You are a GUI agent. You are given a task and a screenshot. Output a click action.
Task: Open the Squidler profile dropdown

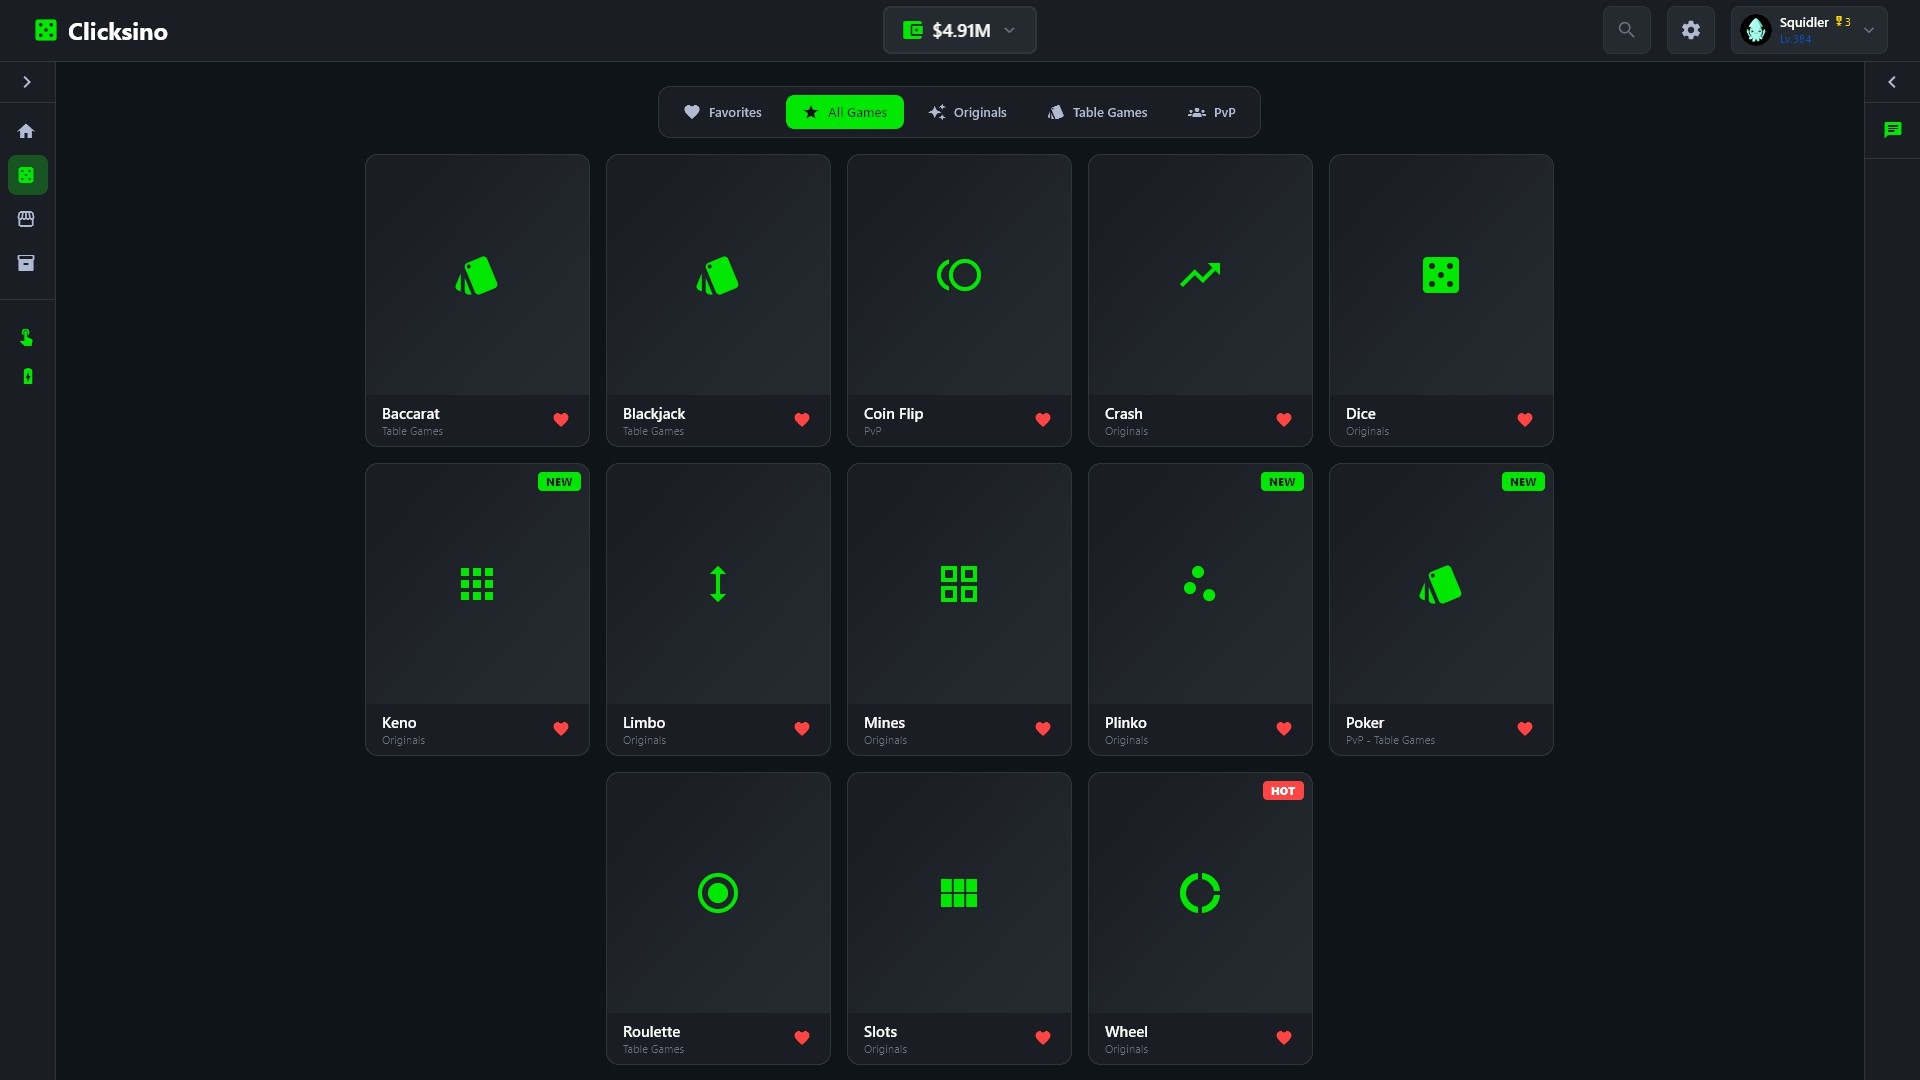point(1808,30)
